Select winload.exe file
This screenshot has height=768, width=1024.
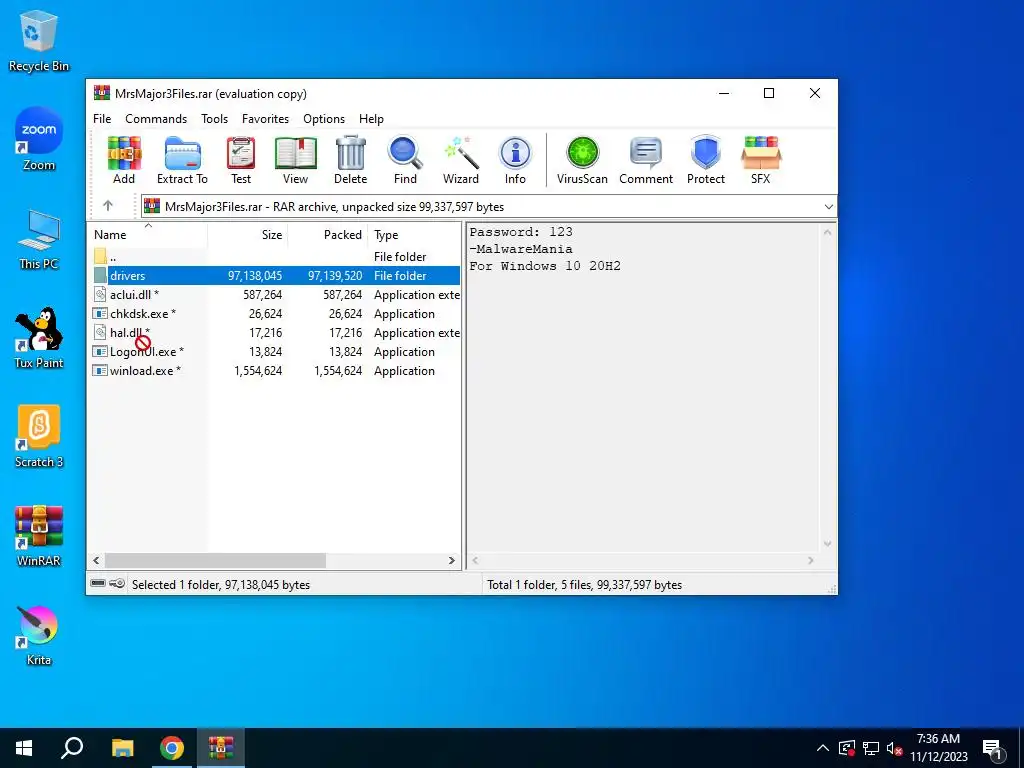pyautogui.click(x=275, y=370)
